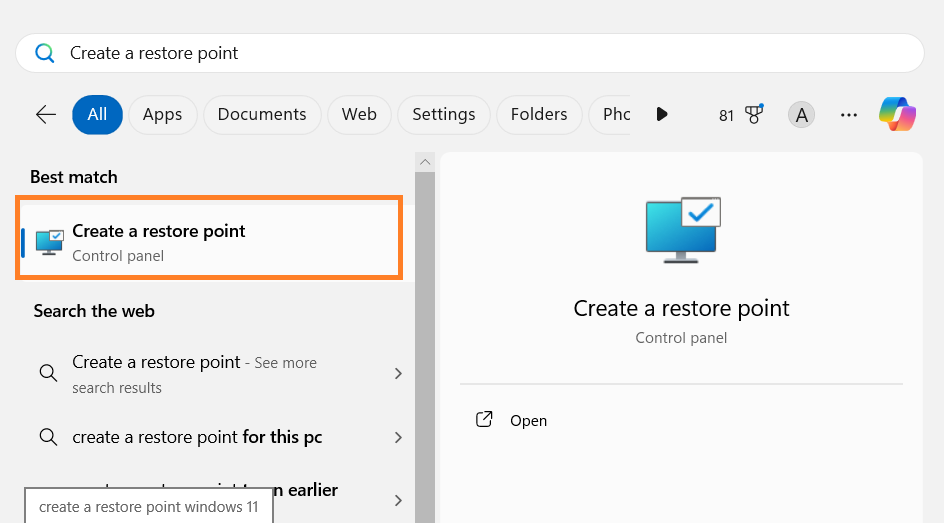Select the Folders filter tab
Image resolution: width=944 pixels, height=523 pixels.
pyautogui.click(x=538, y=115)
